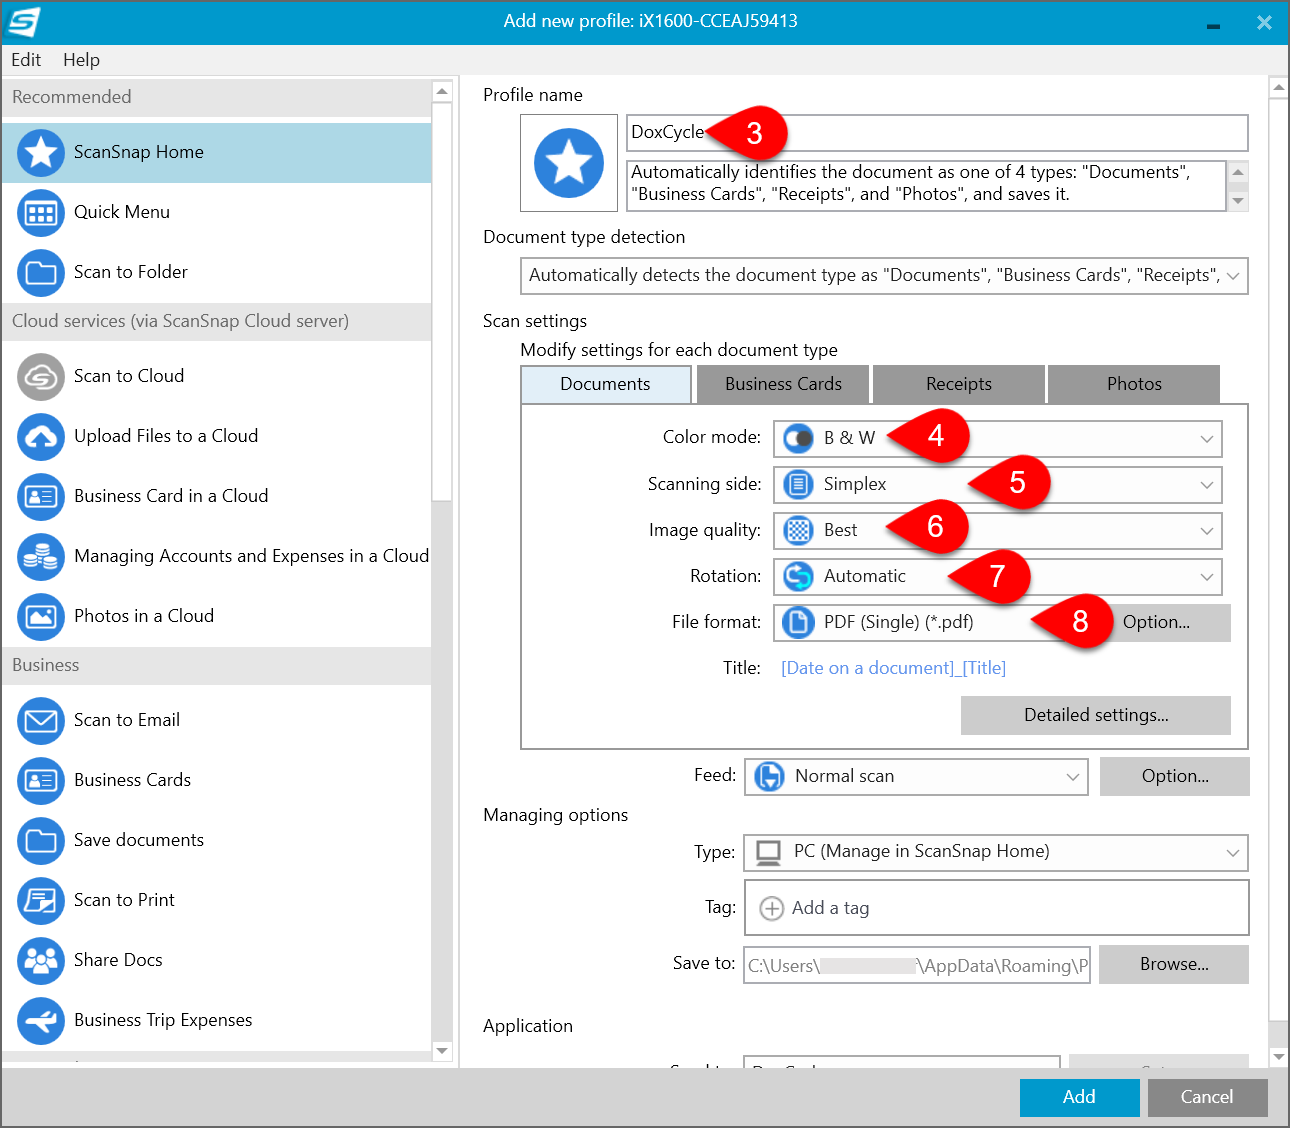
Task: Open the Help menu
Action: [81, 60]
